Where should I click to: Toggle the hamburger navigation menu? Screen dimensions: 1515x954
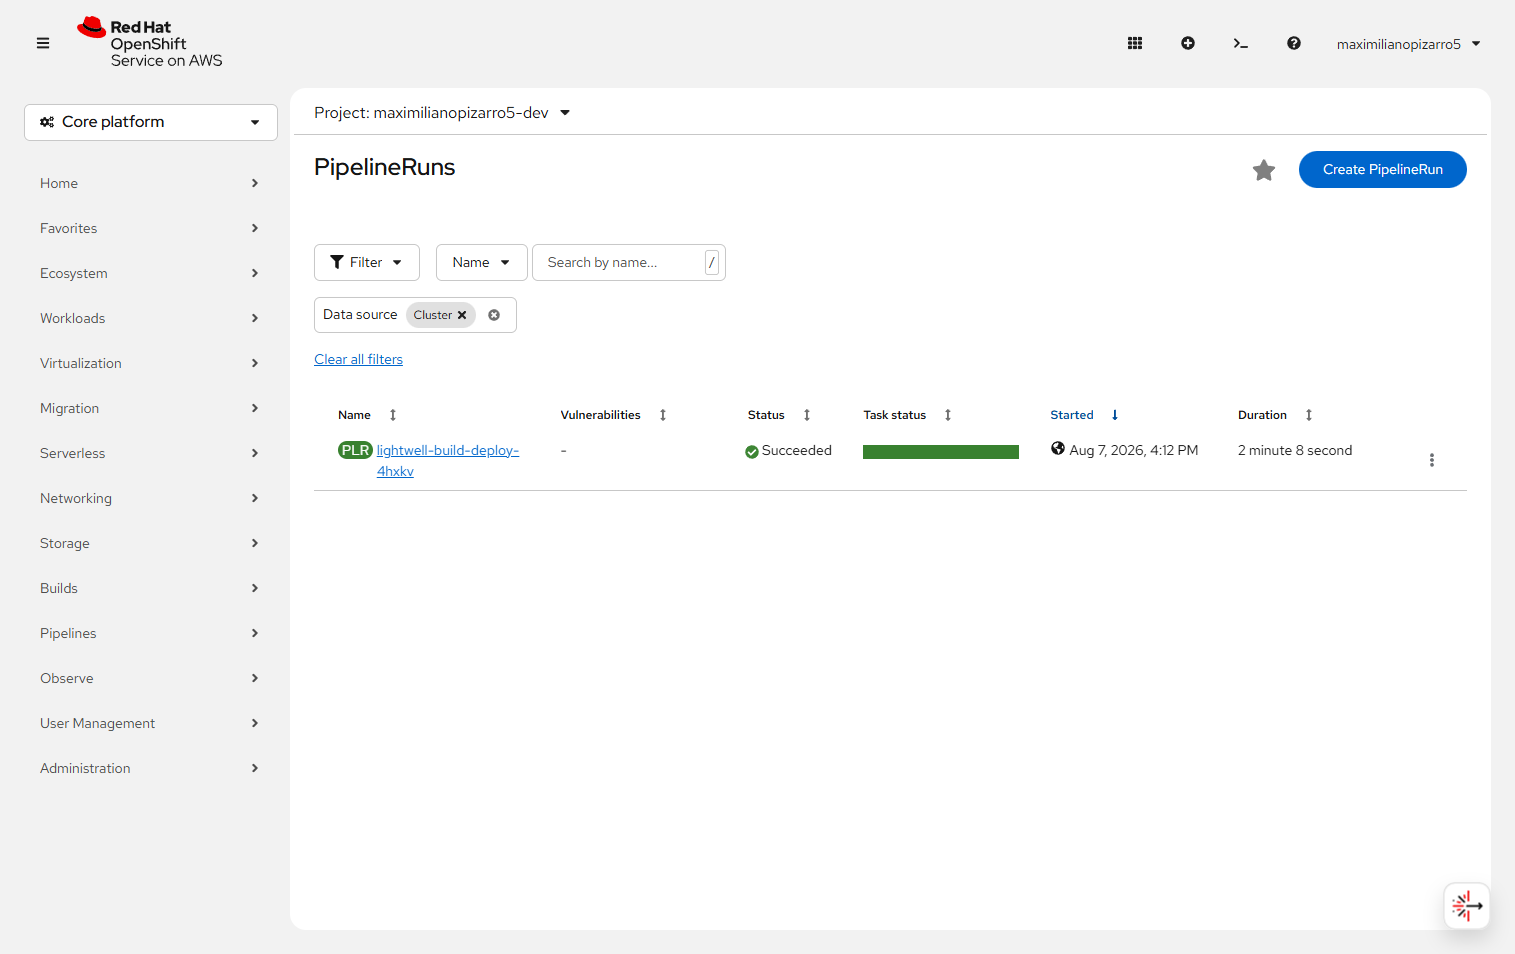tap(43, 43)
